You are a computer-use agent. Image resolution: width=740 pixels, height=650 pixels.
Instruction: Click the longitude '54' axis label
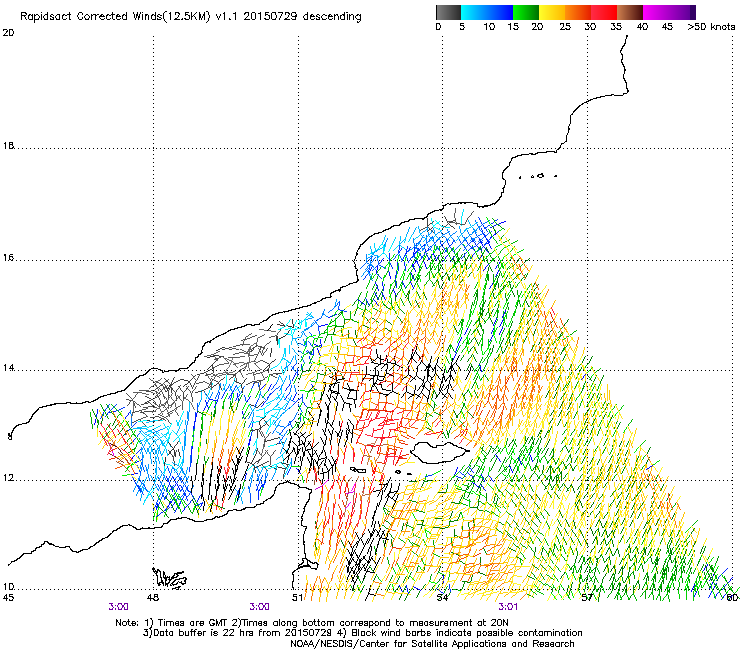pos(442,598)
